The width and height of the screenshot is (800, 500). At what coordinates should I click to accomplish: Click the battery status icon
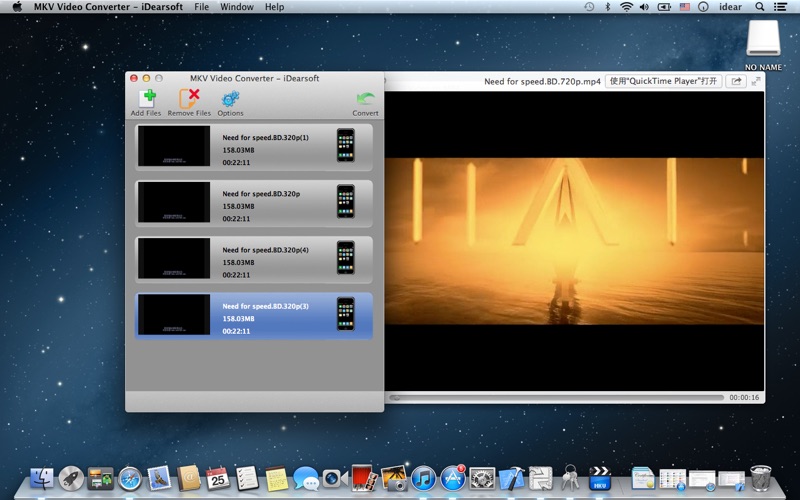pos(664,7)
